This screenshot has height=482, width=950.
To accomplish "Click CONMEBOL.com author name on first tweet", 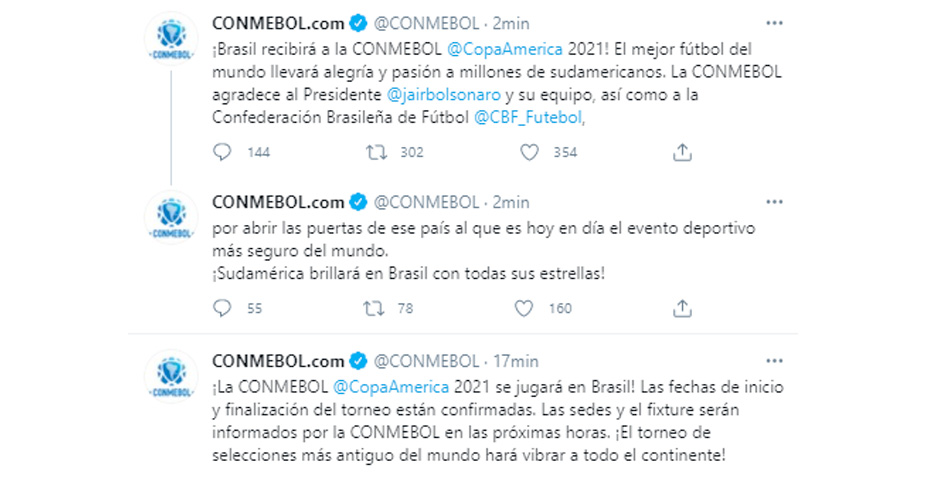I will 278,23.
